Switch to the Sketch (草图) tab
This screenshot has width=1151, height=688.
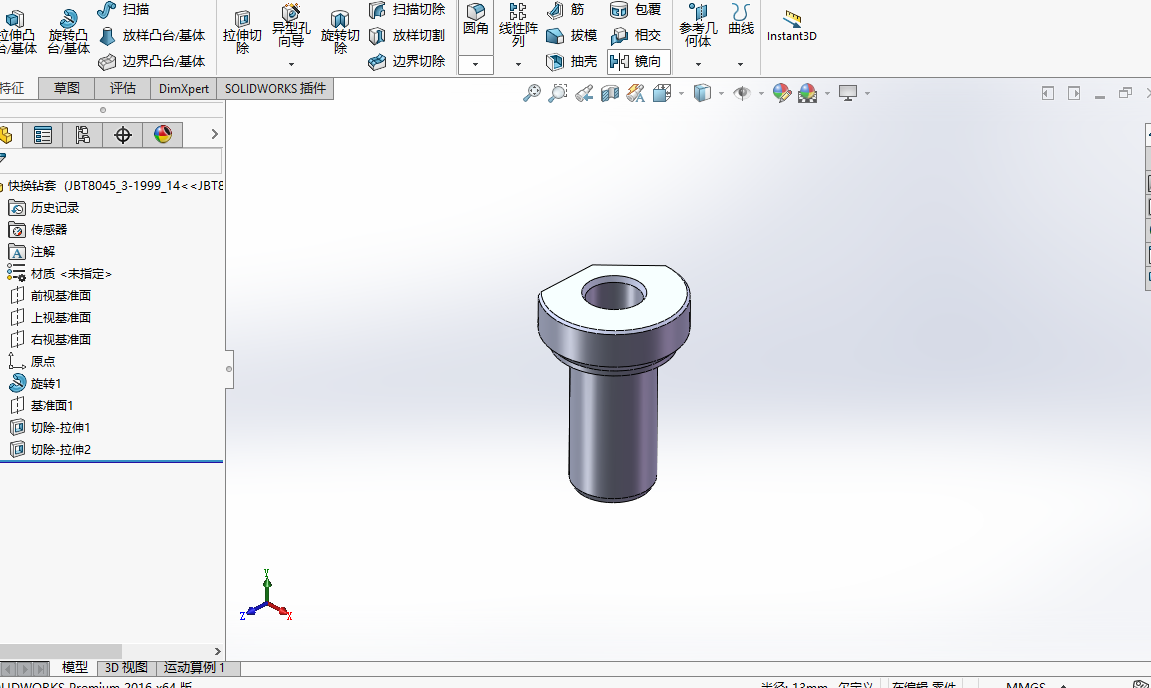click(67, 88)
